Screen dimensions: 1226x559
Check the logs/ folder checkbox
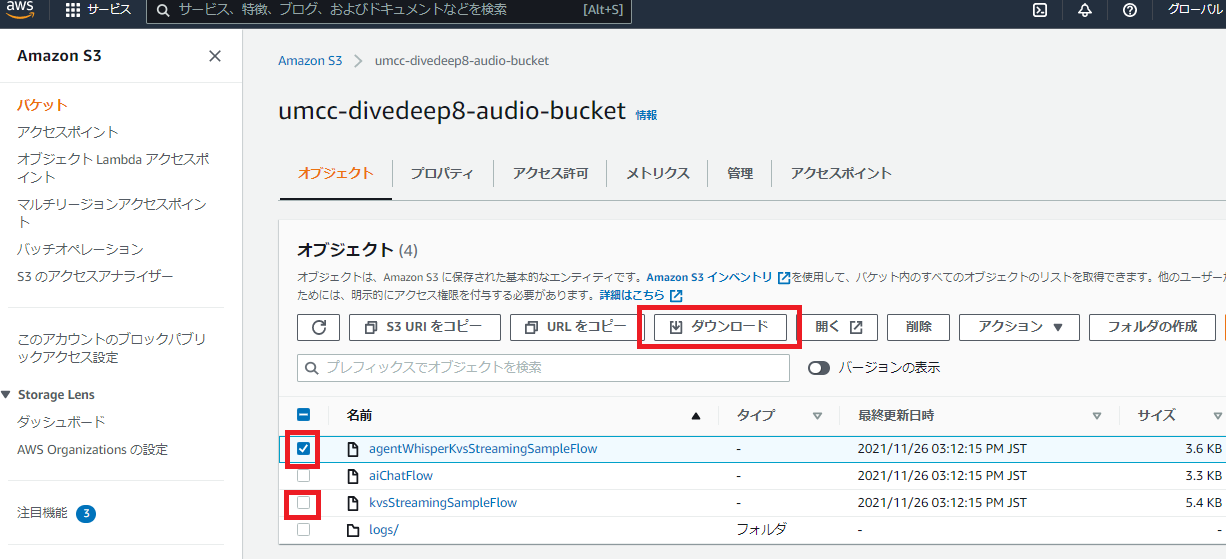tap(304, 530)
